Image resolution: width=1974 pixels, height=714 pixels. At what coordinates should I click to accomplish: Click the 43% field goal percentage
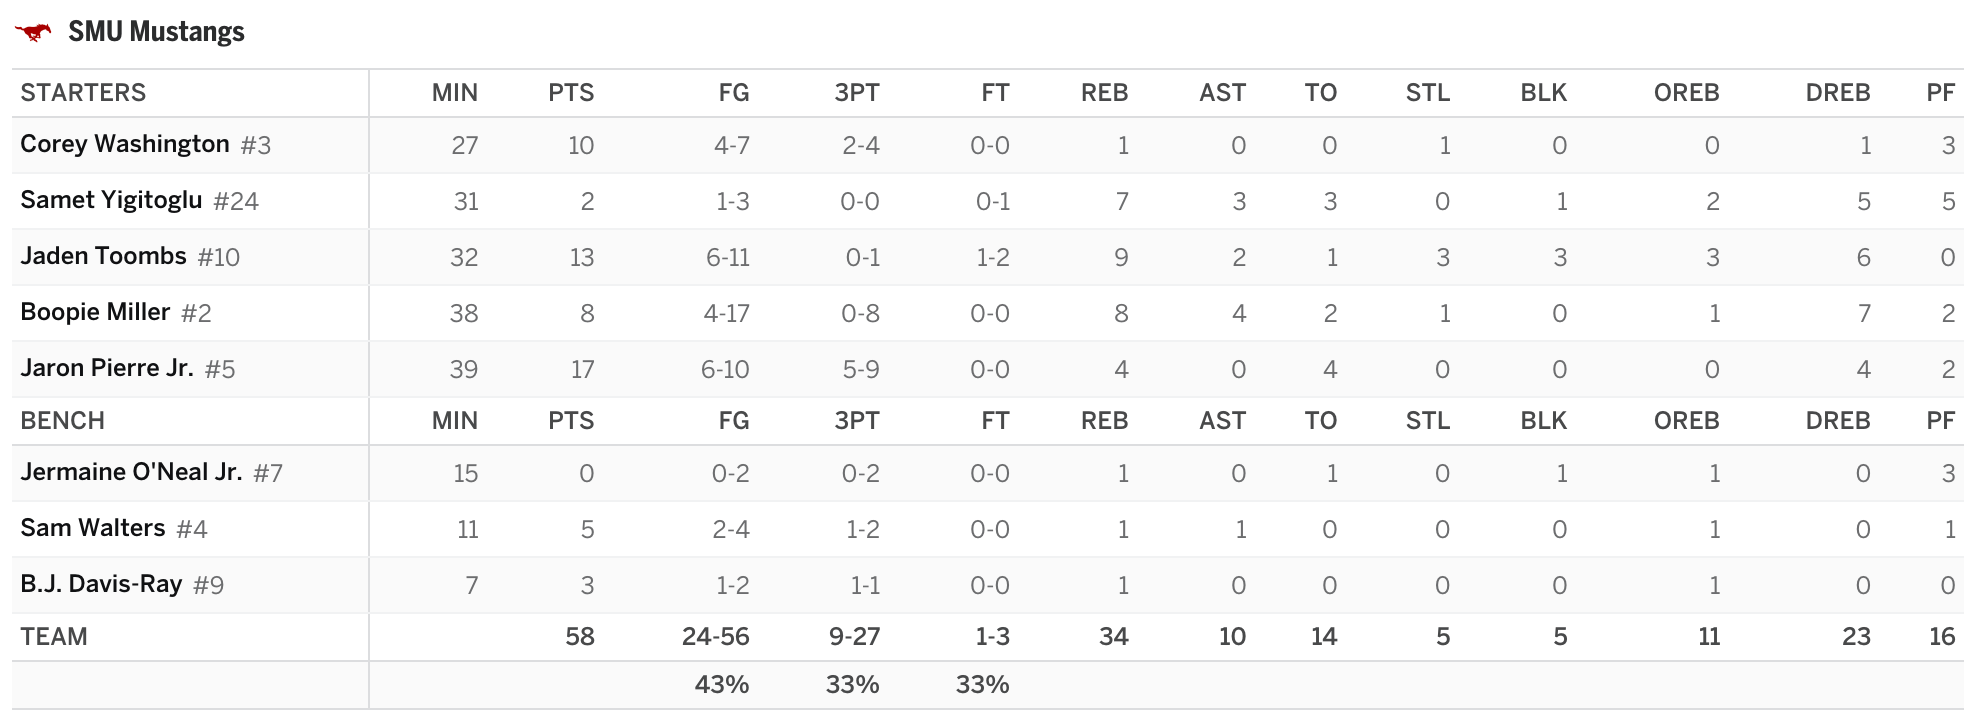(x=722, y=685)
